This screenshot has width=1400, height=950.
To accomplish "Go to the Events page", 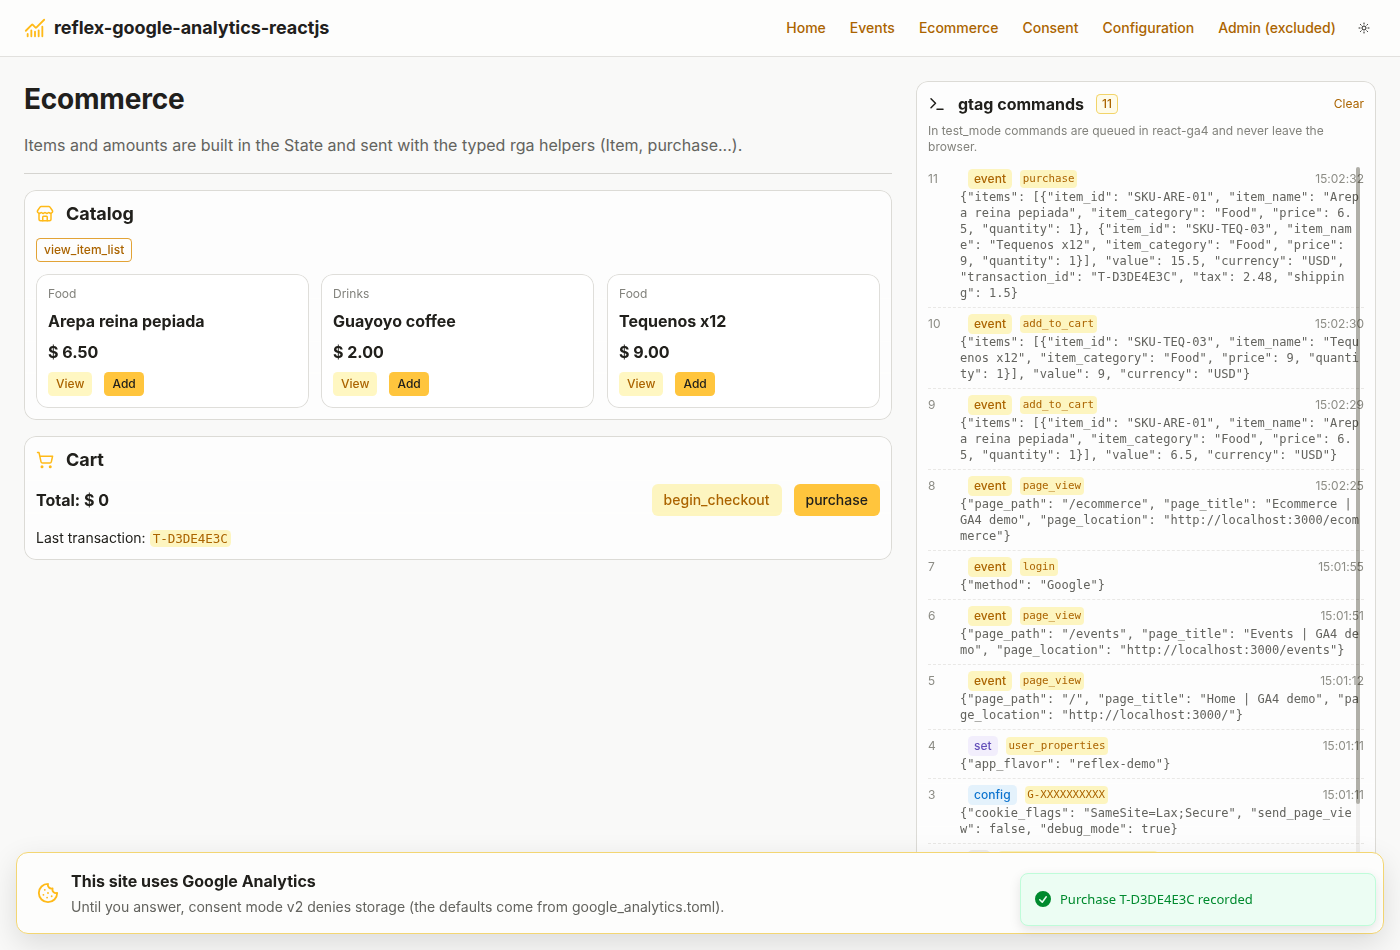I will pos(872,28).
